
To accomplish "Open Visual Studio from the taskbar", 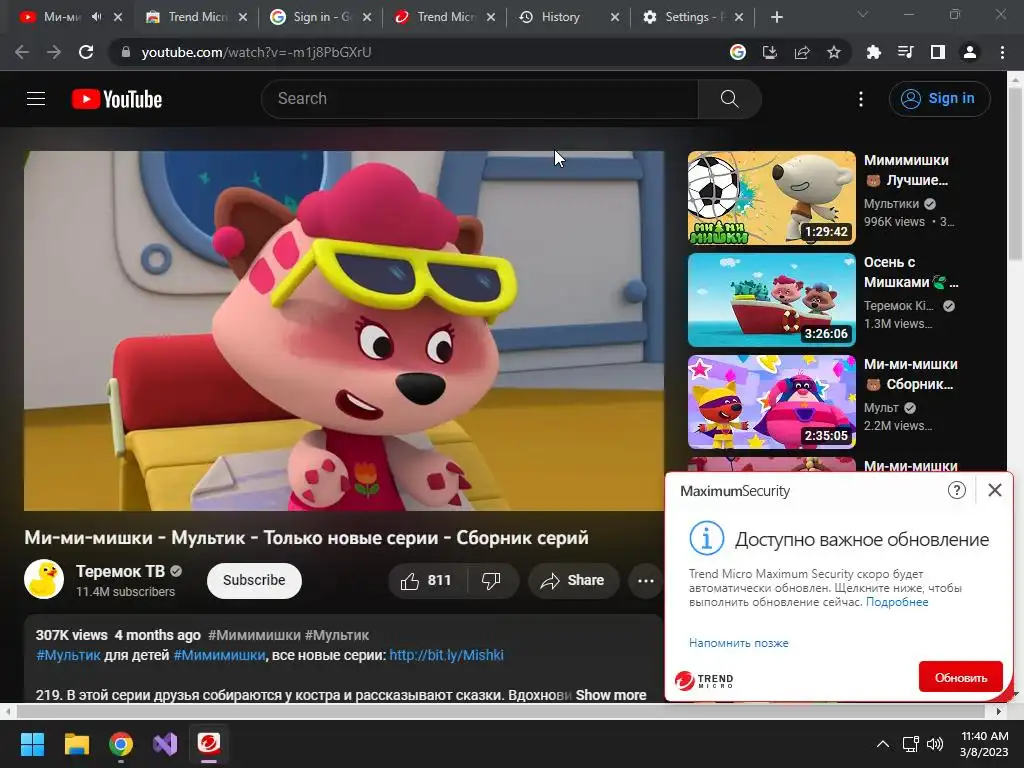I will (x=165, y=744).
